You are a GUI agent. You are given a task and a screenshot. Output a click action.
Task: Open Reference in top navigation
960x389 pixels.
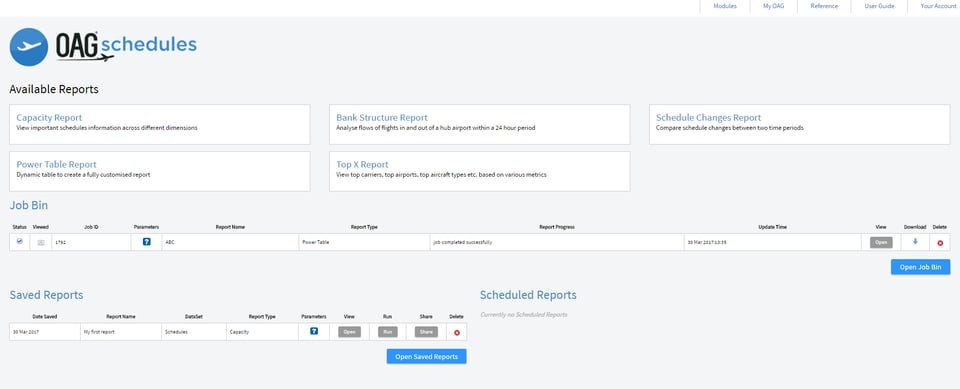tap(824, 6)
